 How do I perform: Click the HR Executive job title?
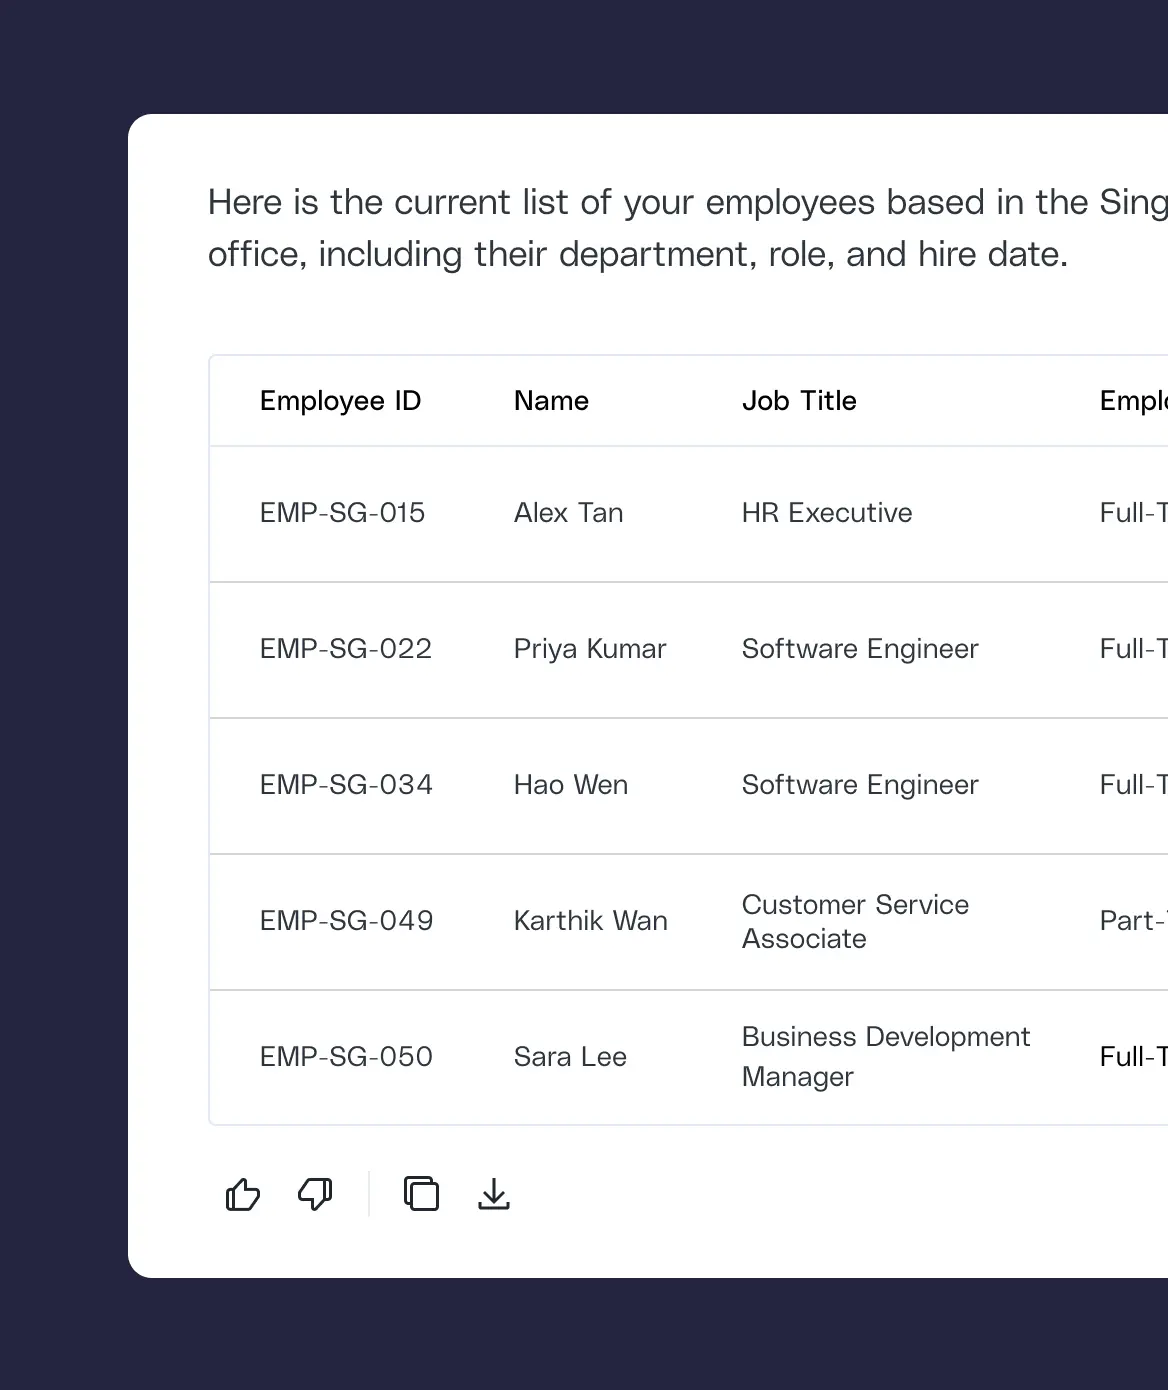coord(827,513)
